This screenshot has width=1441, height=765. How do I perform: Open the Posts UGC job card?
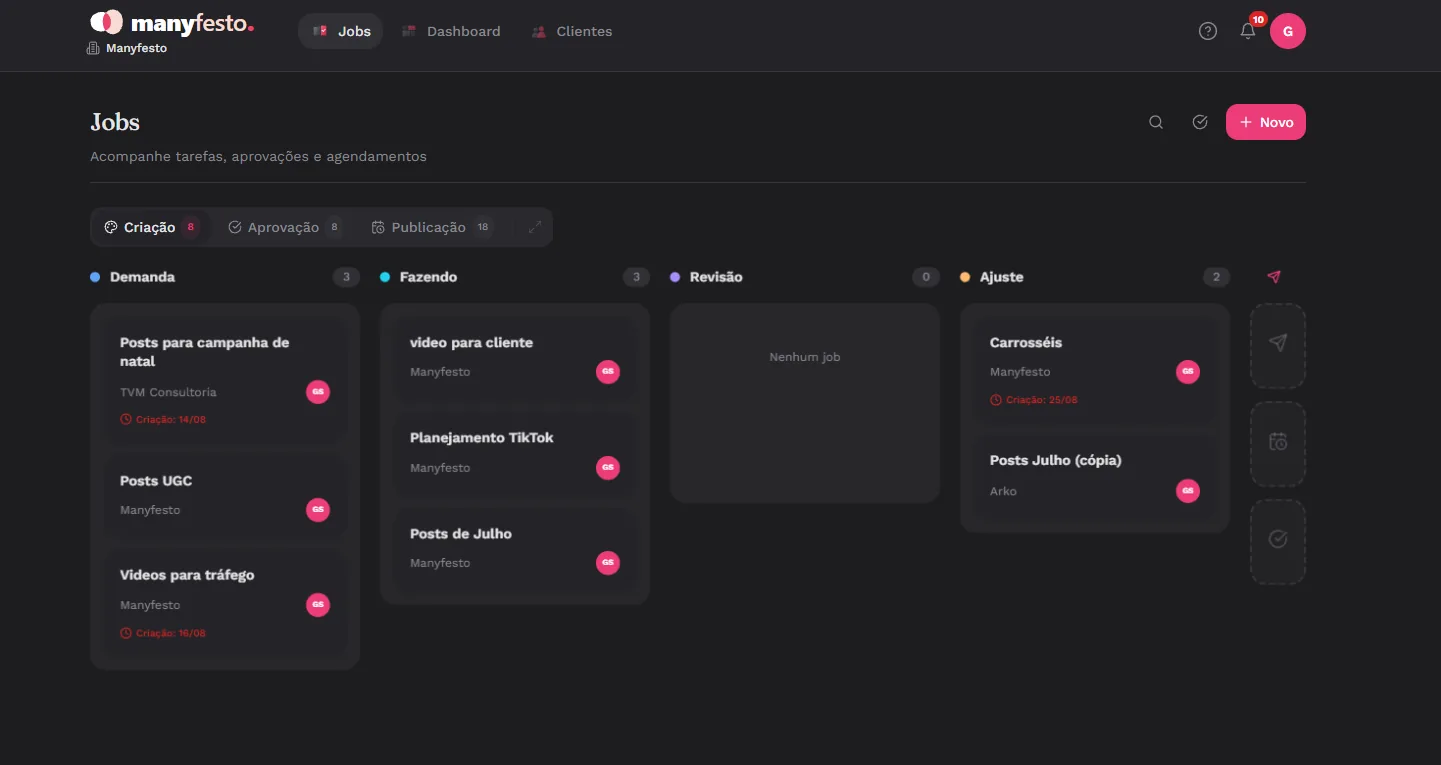tap(225, 496)
